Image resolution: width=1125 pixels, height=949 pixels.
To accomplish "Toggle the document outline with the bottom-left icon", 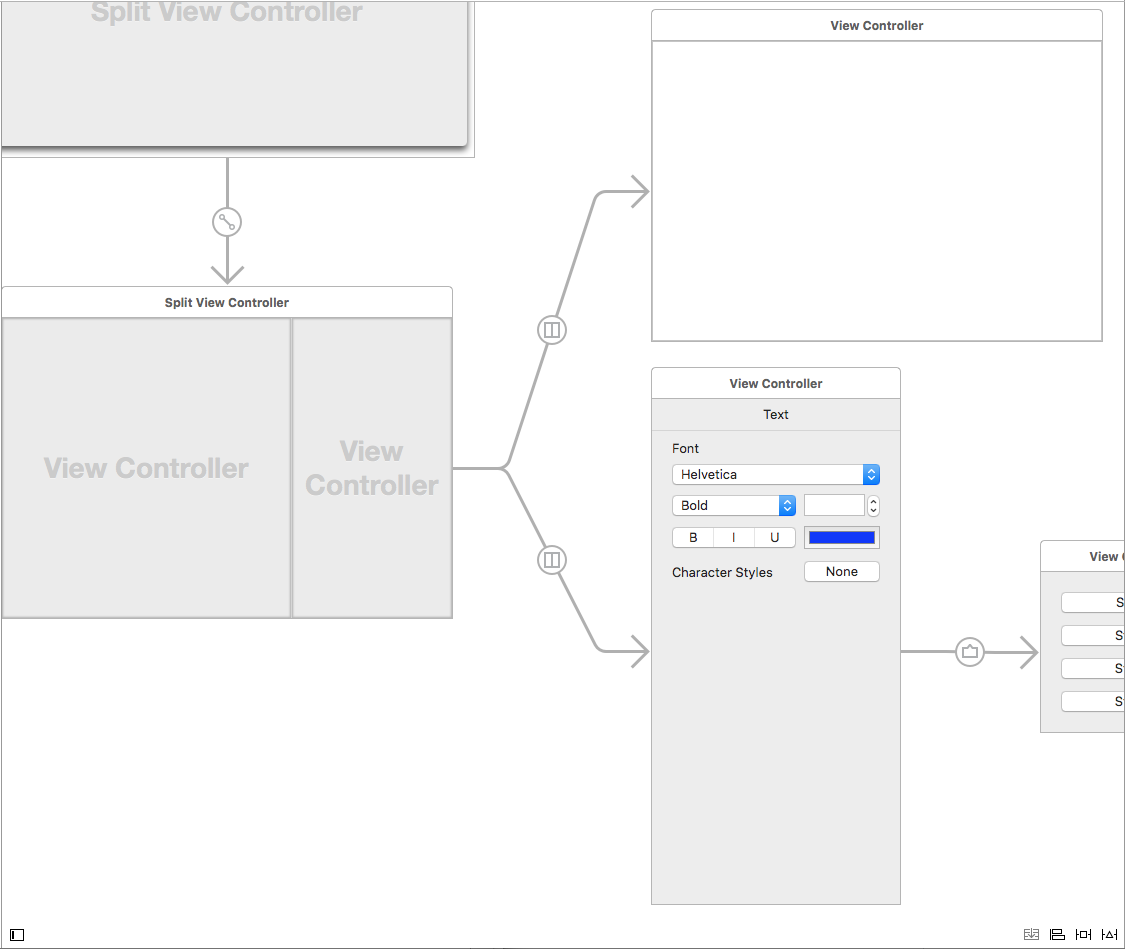I will [17, 934].
